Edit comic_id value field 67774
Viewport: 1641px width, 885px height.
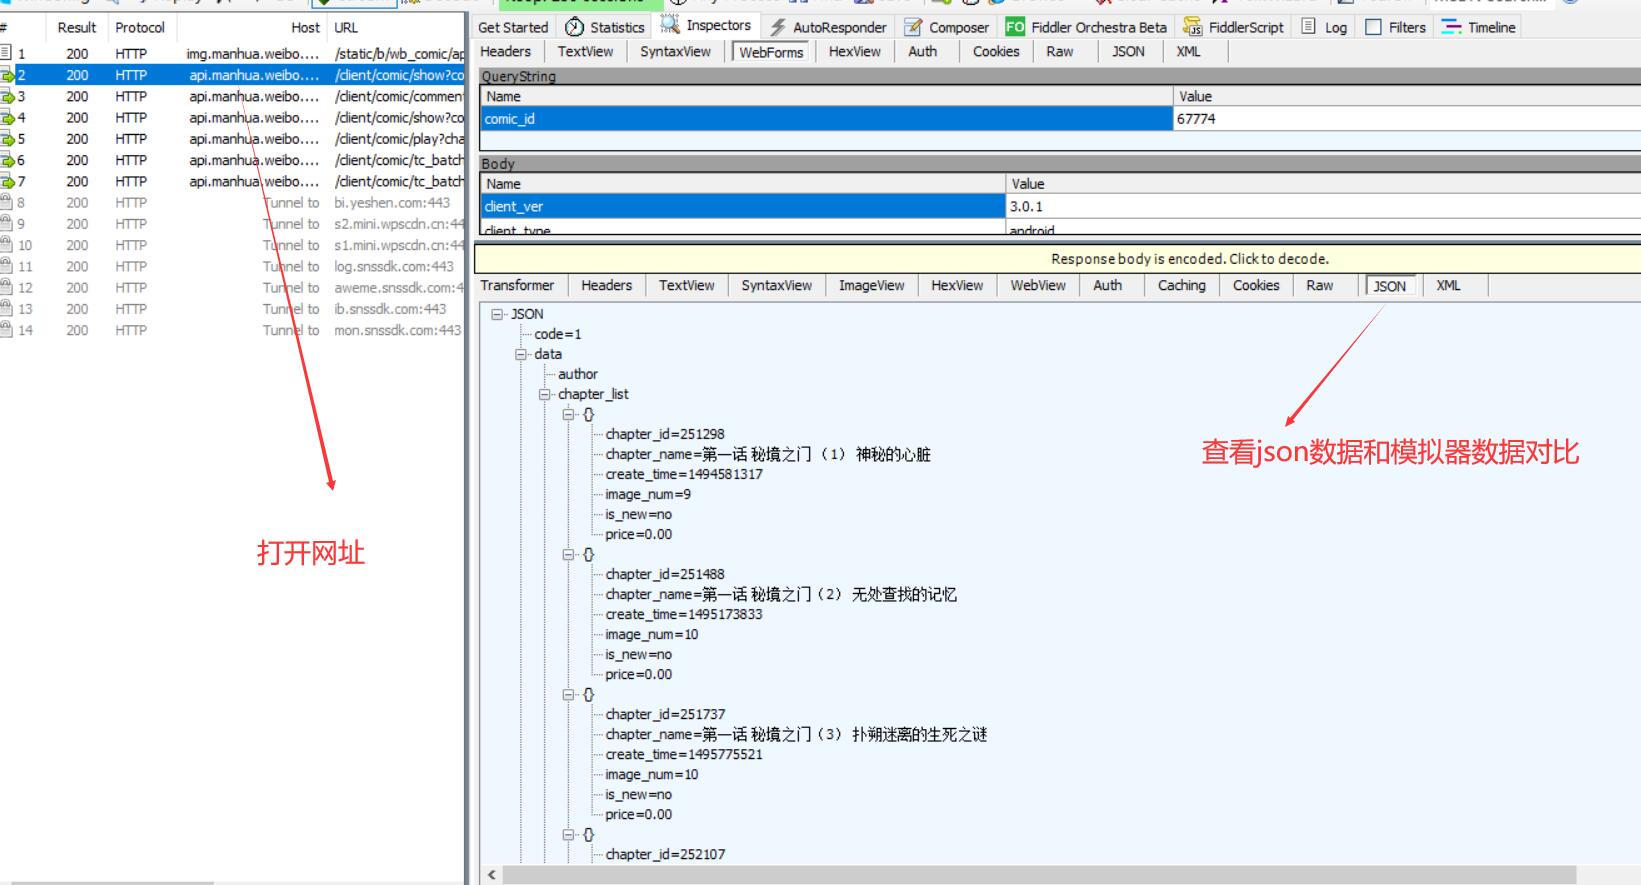(1407, 119)
